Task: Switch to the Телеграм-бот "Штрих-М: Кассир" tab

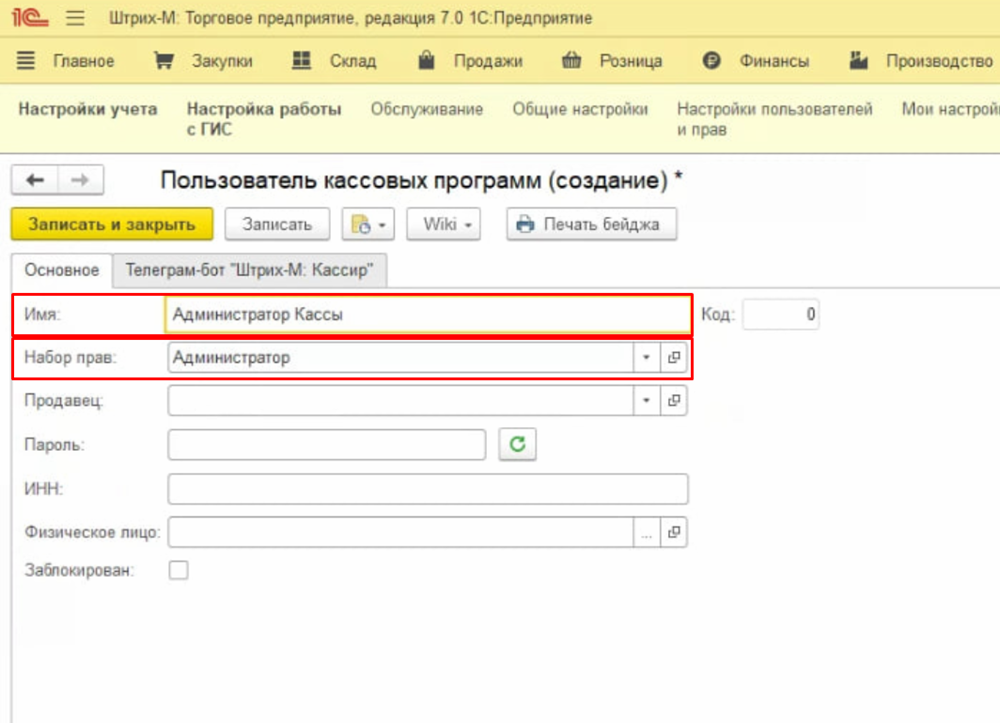Action: (249, 270)
